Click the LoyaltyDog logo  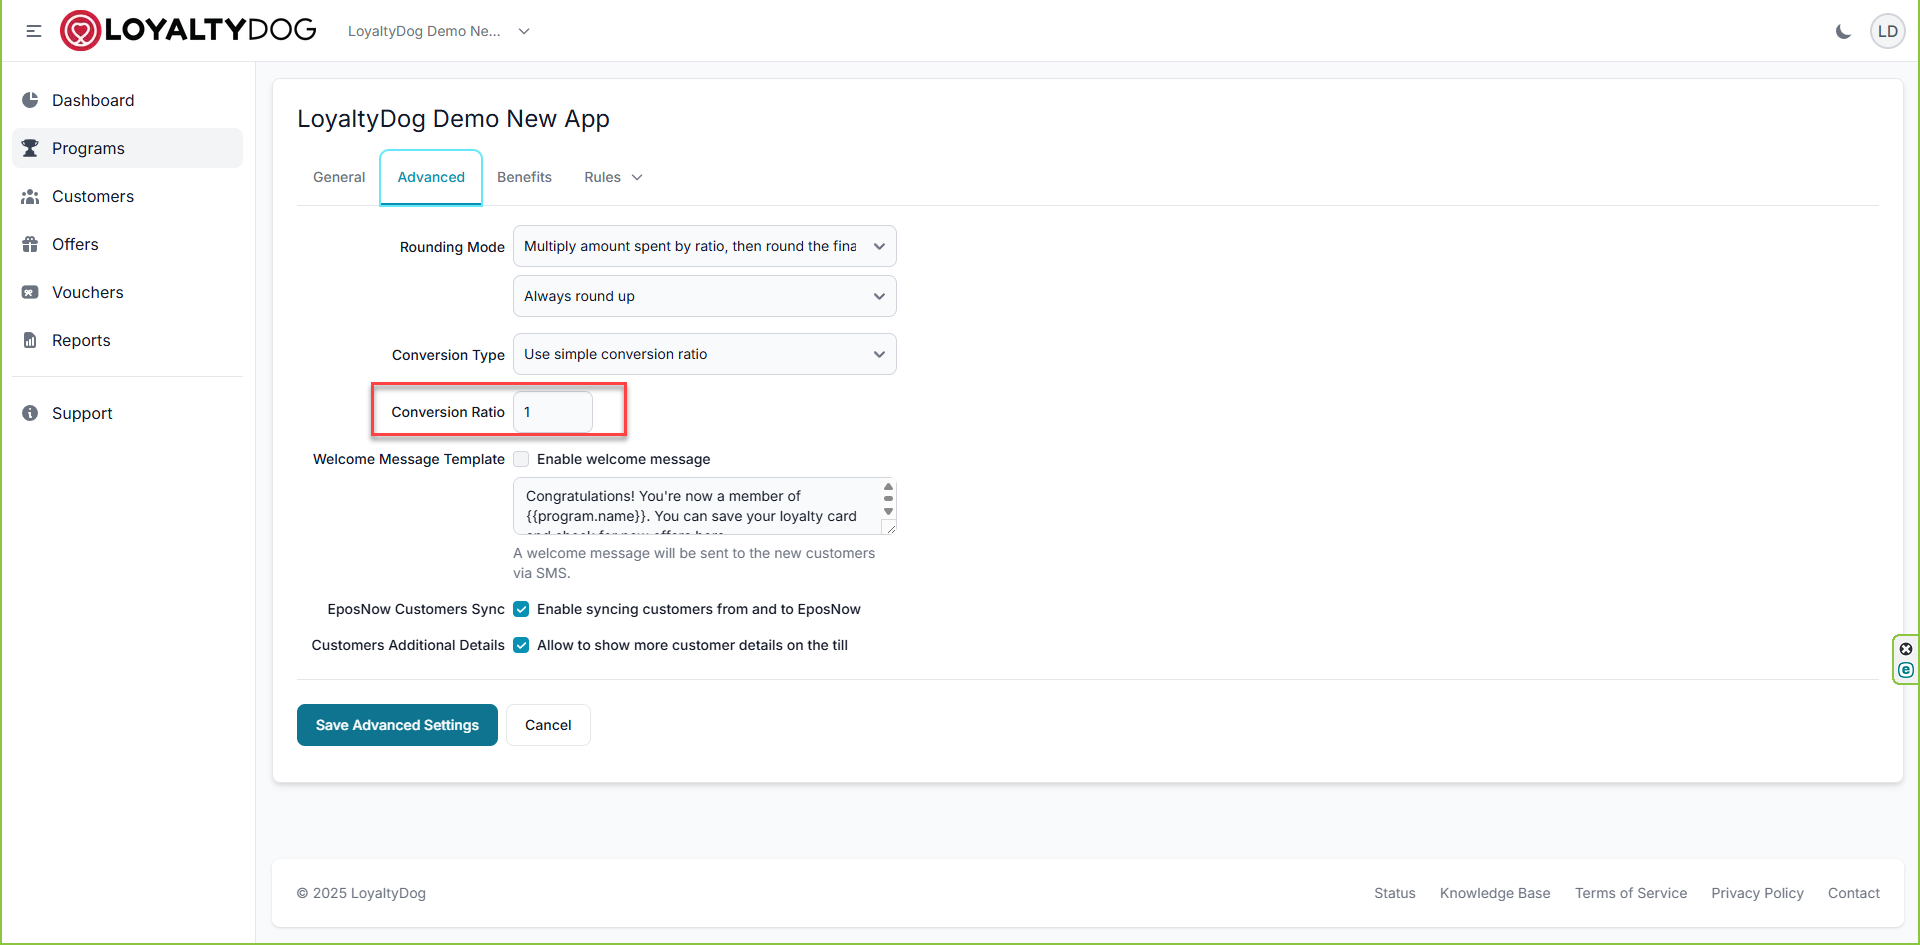(x=188, y=30)
